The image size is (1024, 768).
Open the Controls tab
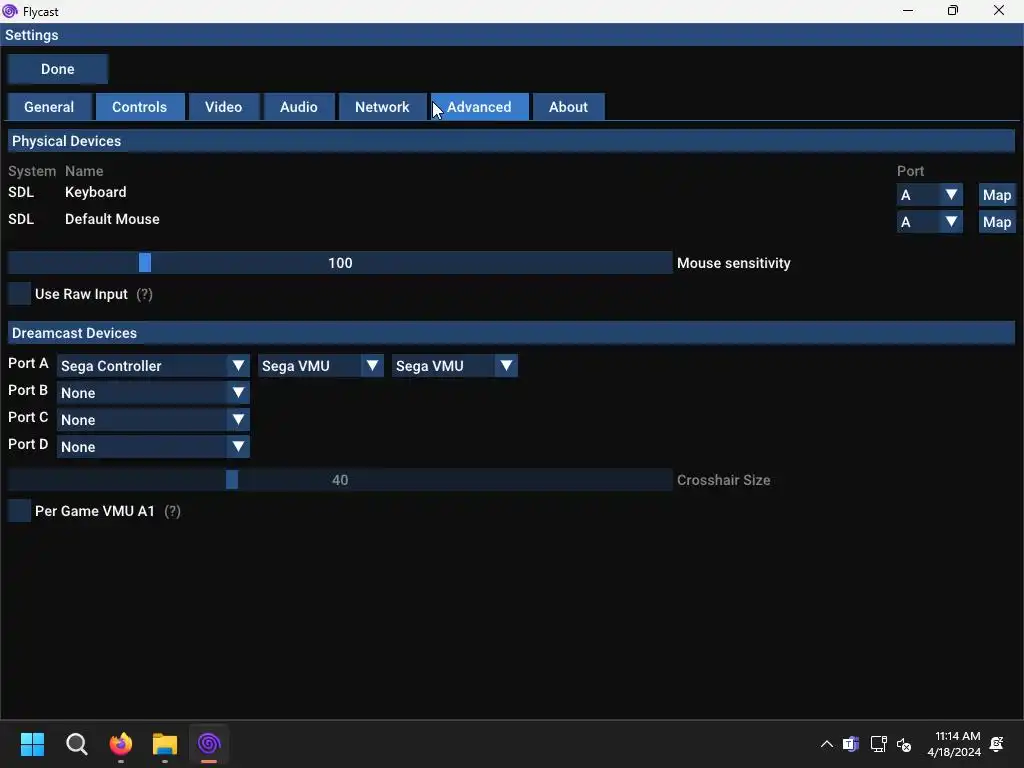click(139, 107)
